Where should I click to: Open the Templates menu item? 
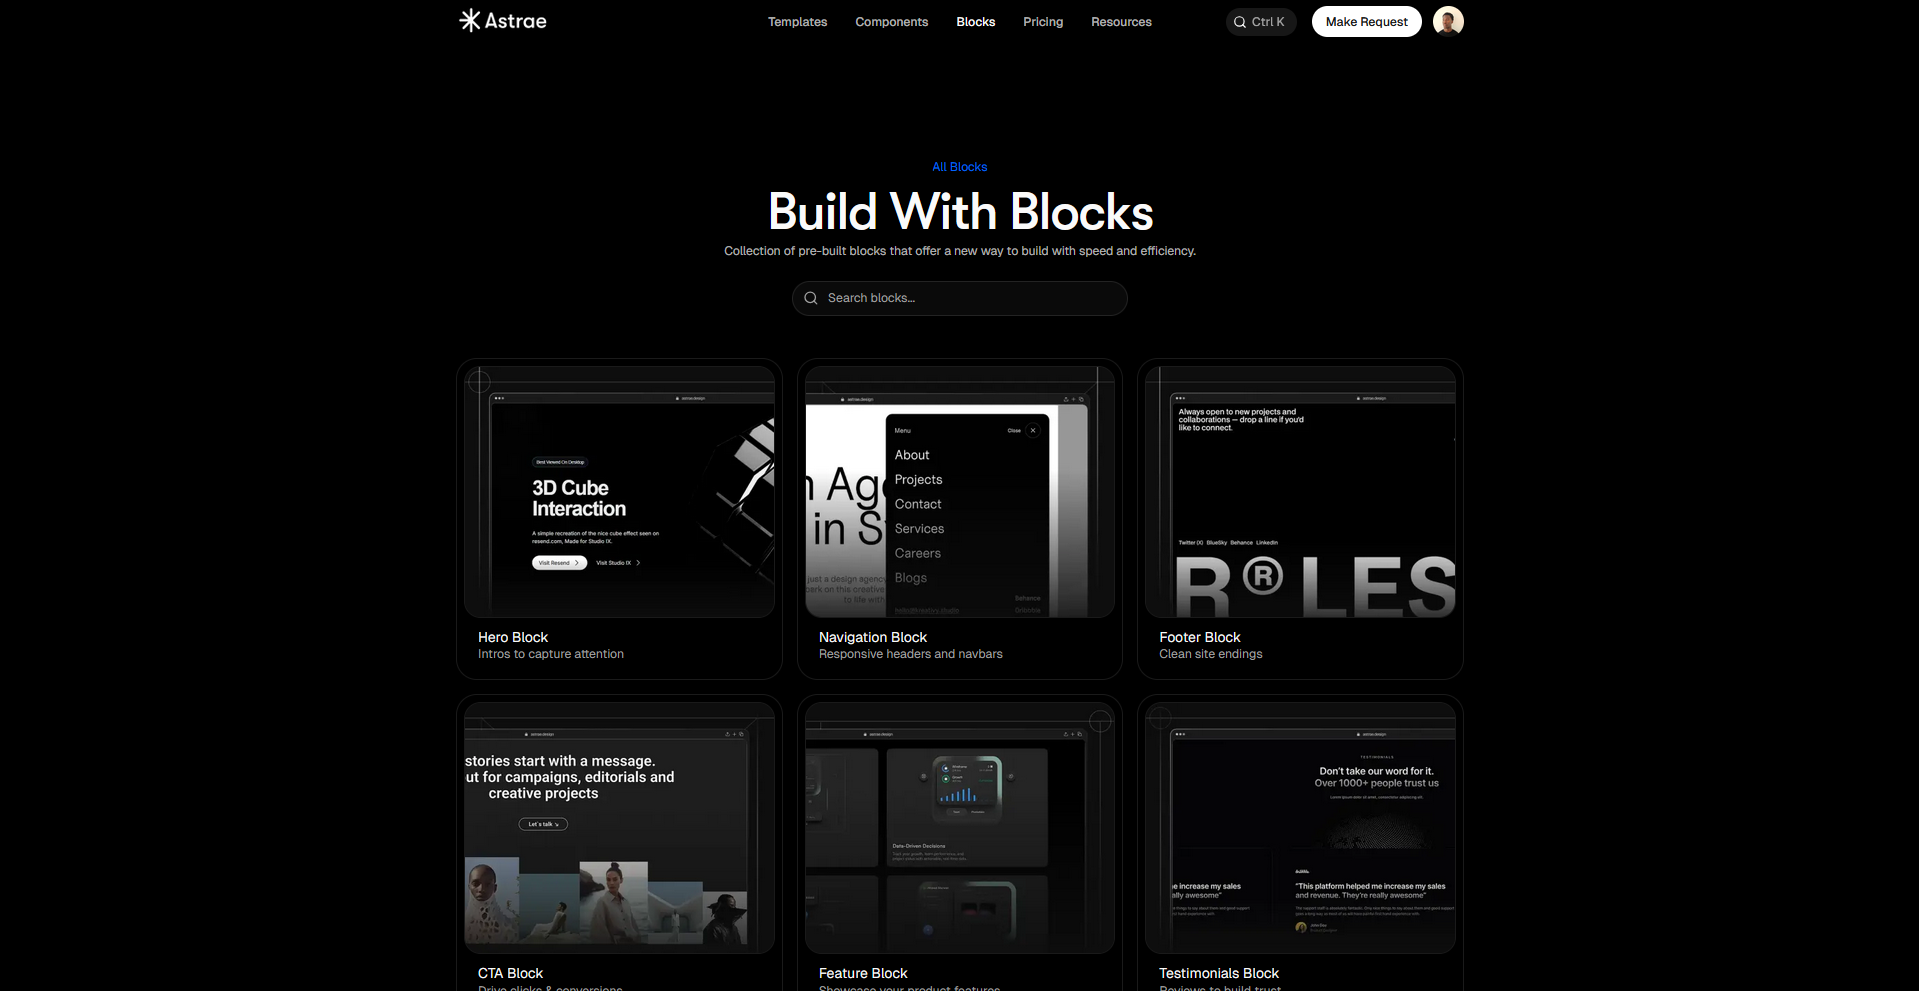797,22
